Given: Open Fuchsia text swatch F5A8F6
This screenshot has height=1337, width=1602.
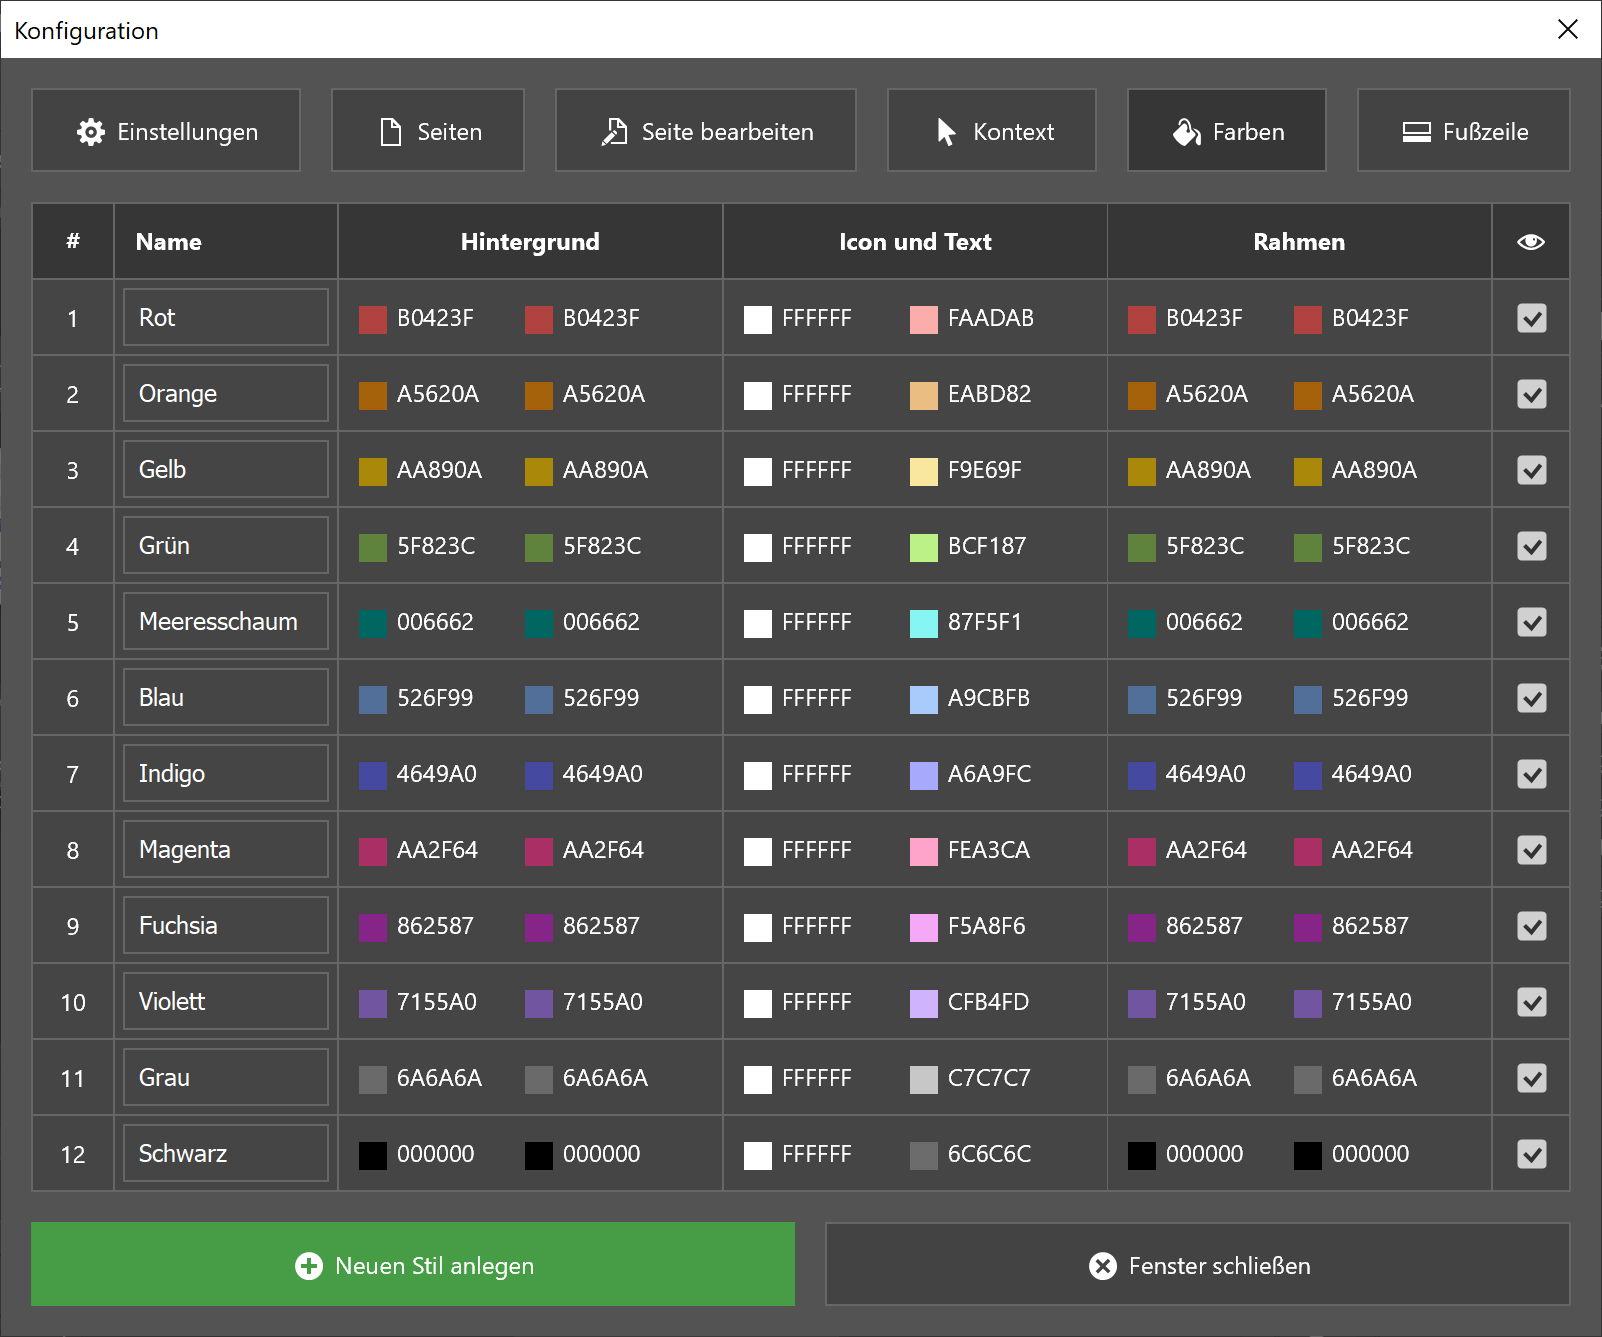Looking at the screenshot, I should click(x=924, y=928).
